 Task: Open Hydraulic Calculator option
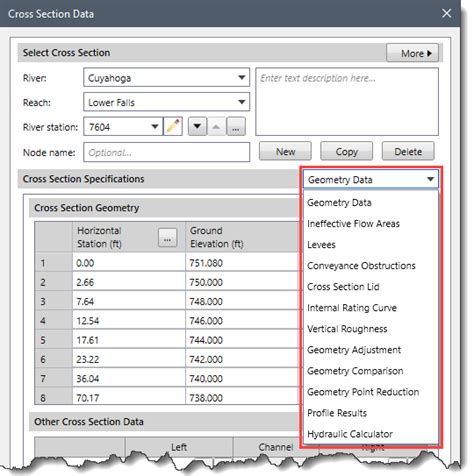pyautogui.click(x=371, y=434)
